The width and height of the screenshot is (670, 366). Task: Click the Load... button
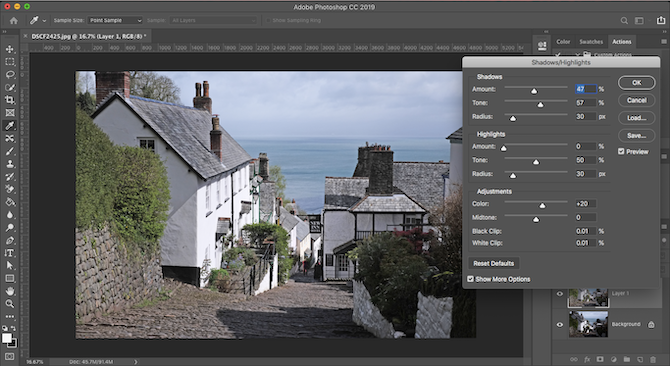637,118
